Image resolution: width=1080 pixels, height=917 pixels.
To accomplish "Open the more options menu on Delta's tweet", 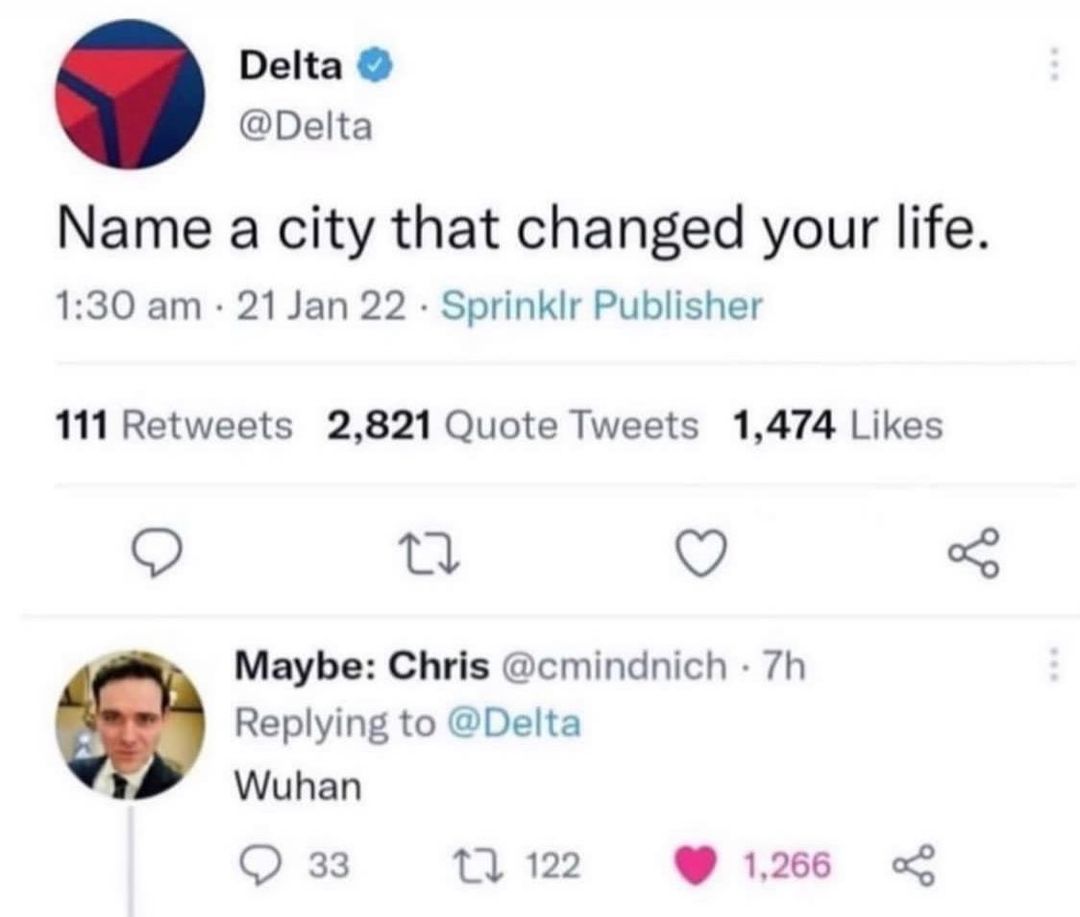I will (1051, 64).
